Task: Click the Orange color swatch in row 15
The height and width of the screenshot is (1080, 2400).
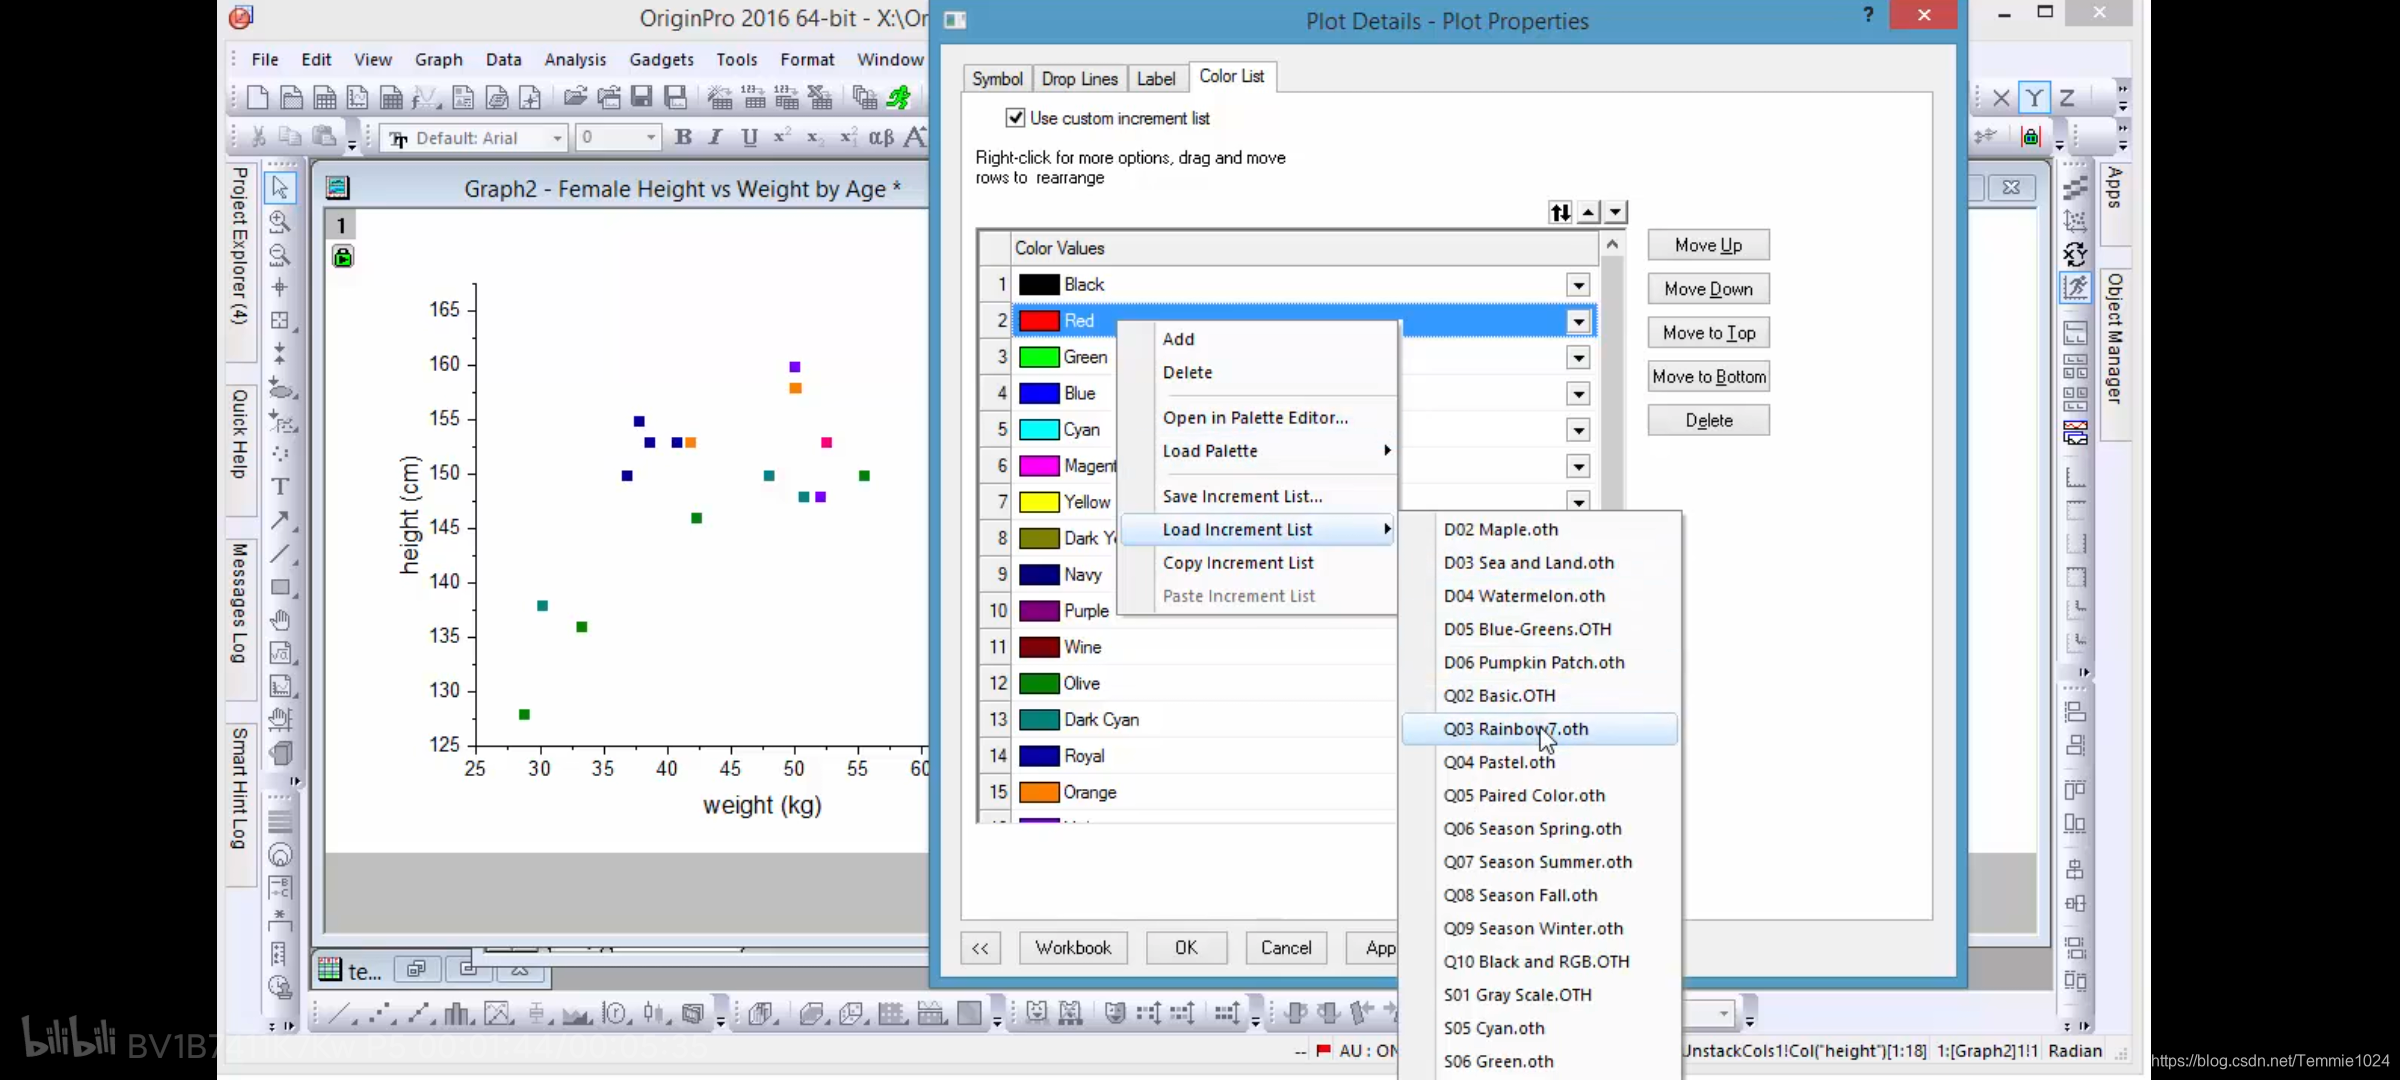Action: [1039, 792]
